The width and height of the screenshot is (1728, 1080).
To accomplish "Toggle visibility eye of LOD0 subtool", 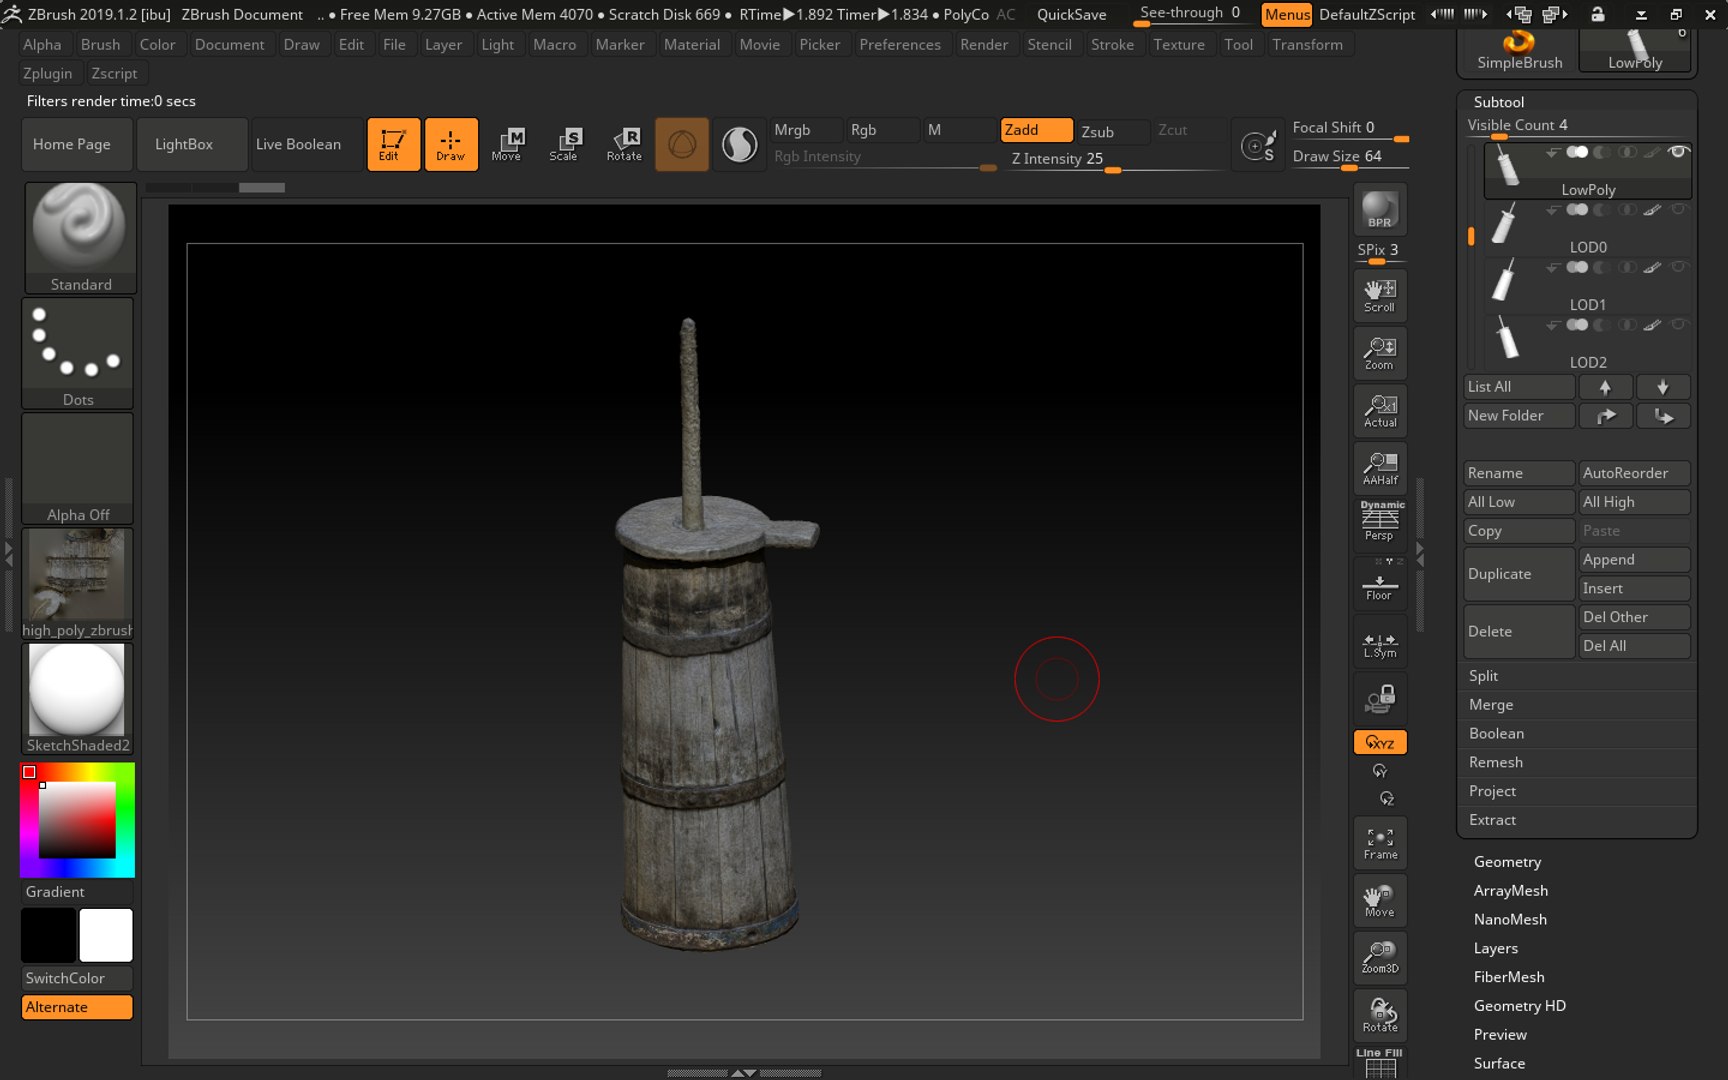I will point(1679,210).
